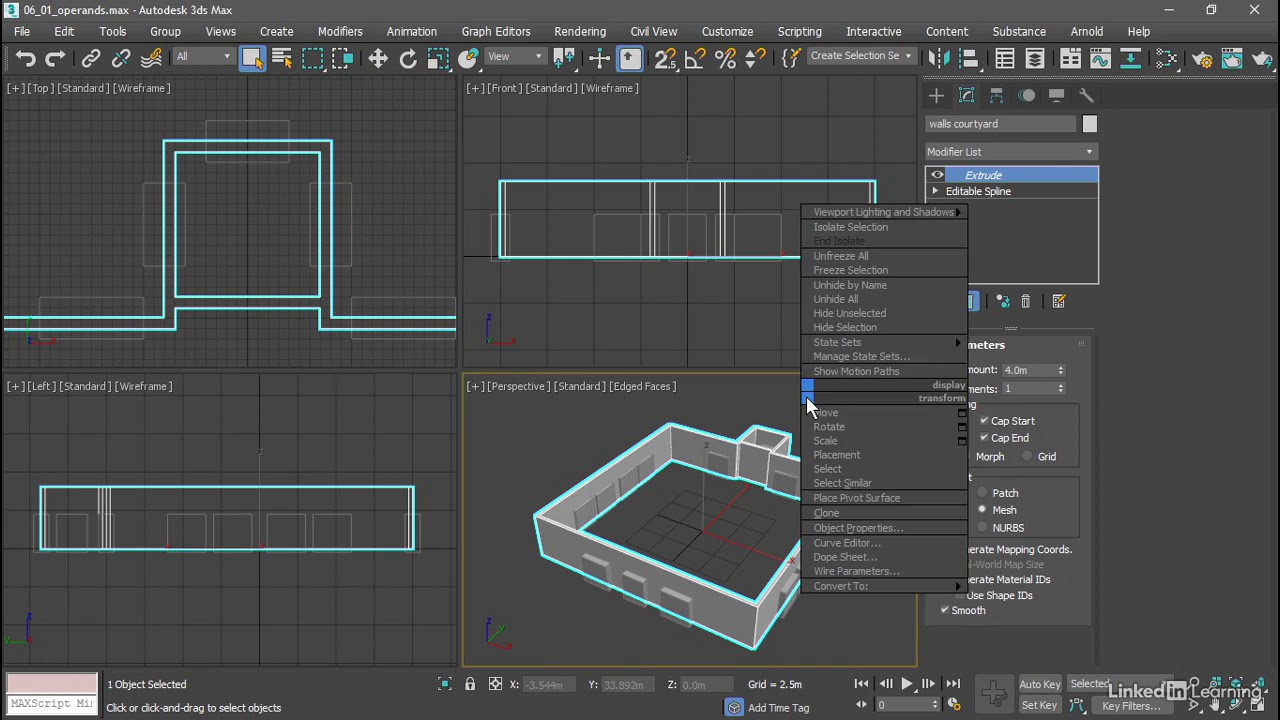Image resolution: width=1280 pixels, height=720 pixels.
Task: Toggle Extrude modifier visibility eye
Action: point(937,175)
